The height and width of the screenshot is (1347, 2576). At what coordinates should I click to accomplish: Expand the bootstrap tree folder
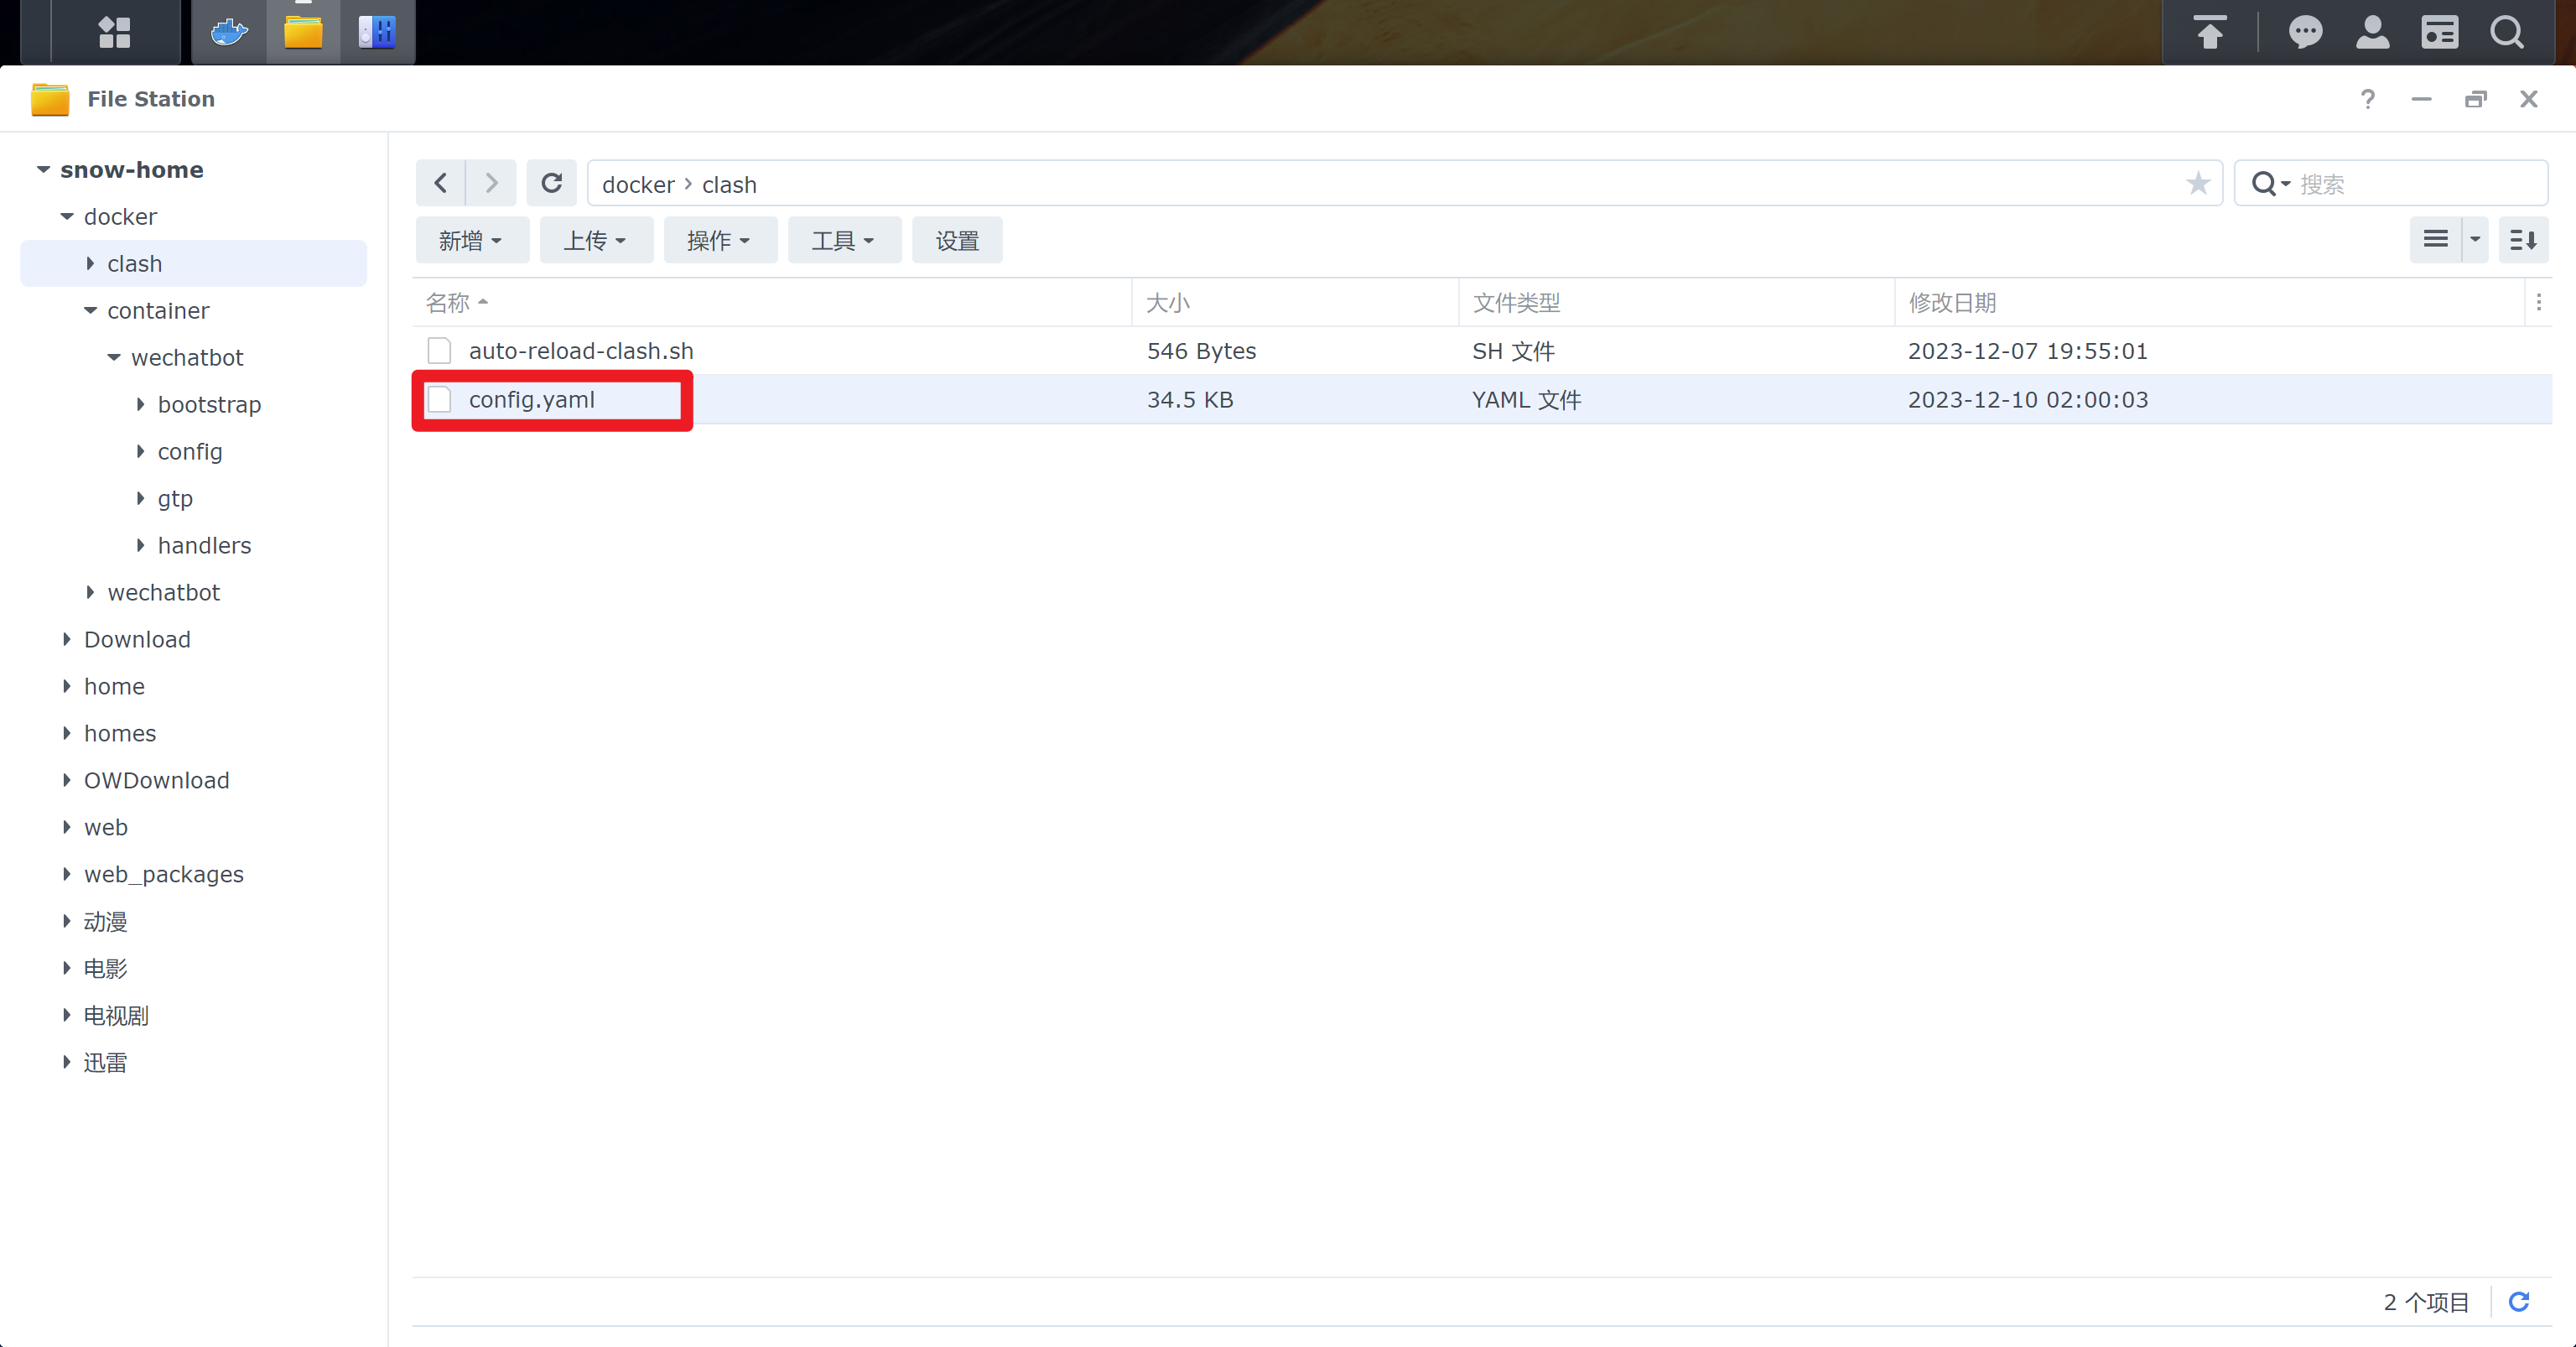point(140,405)
